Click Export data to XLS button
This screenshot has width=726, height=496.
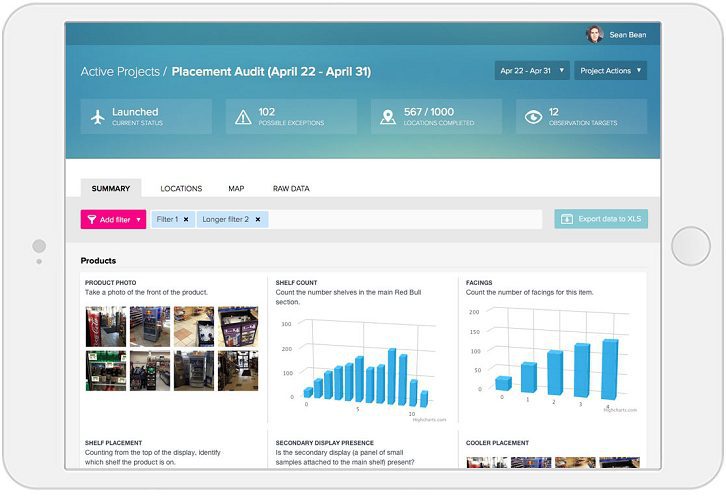point(601,219)
